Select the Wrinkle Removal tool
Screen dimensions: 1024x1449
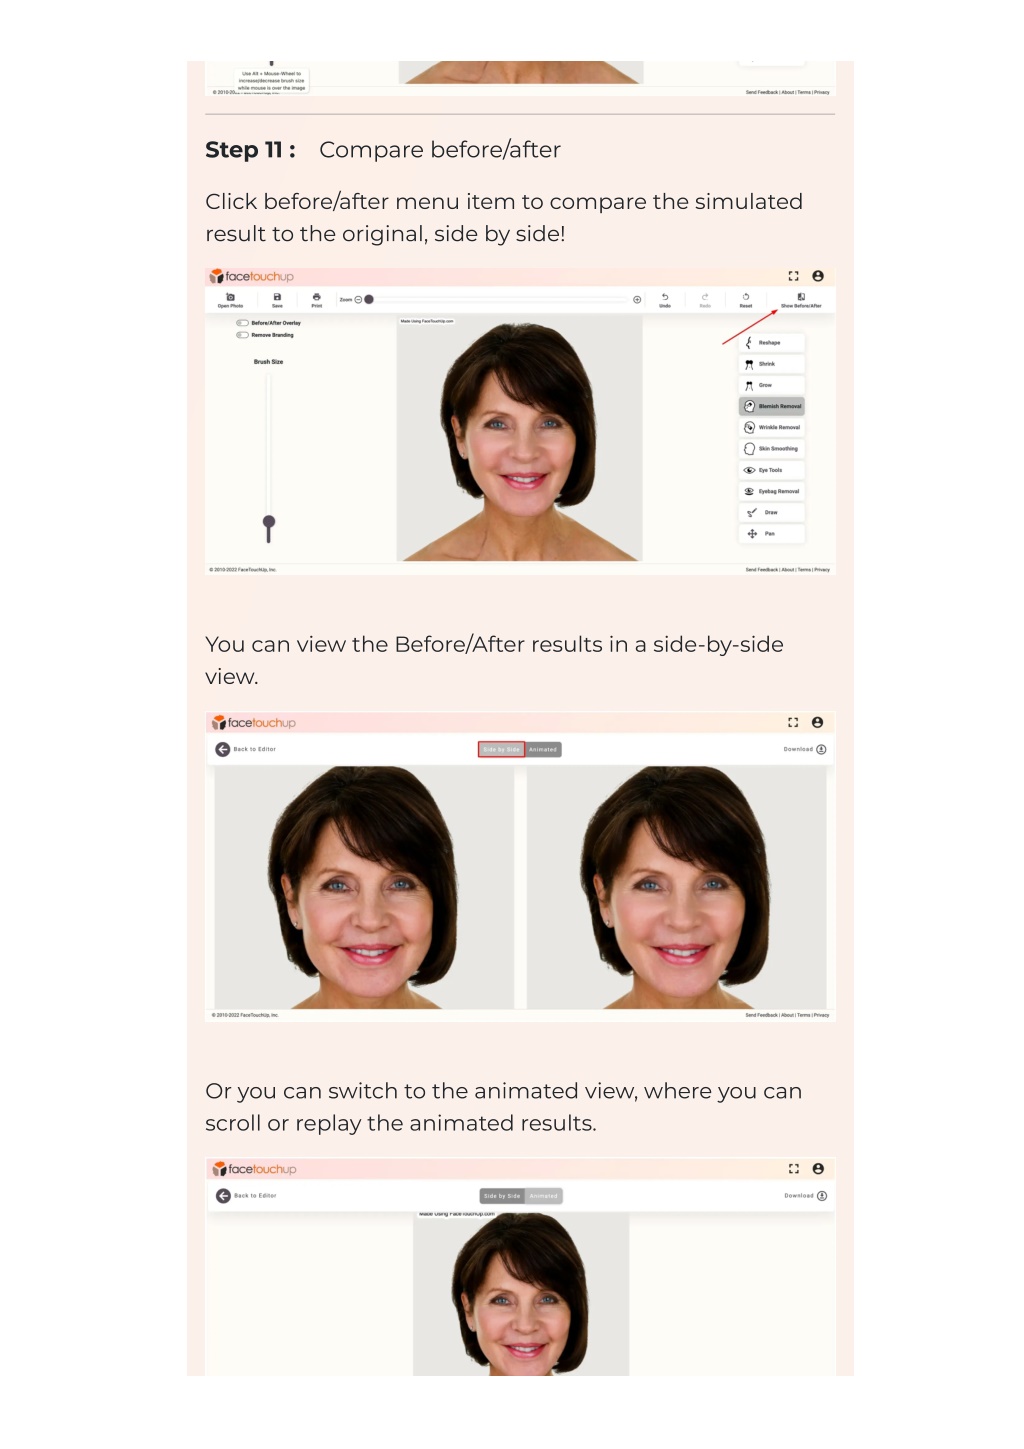pos(771,427)
